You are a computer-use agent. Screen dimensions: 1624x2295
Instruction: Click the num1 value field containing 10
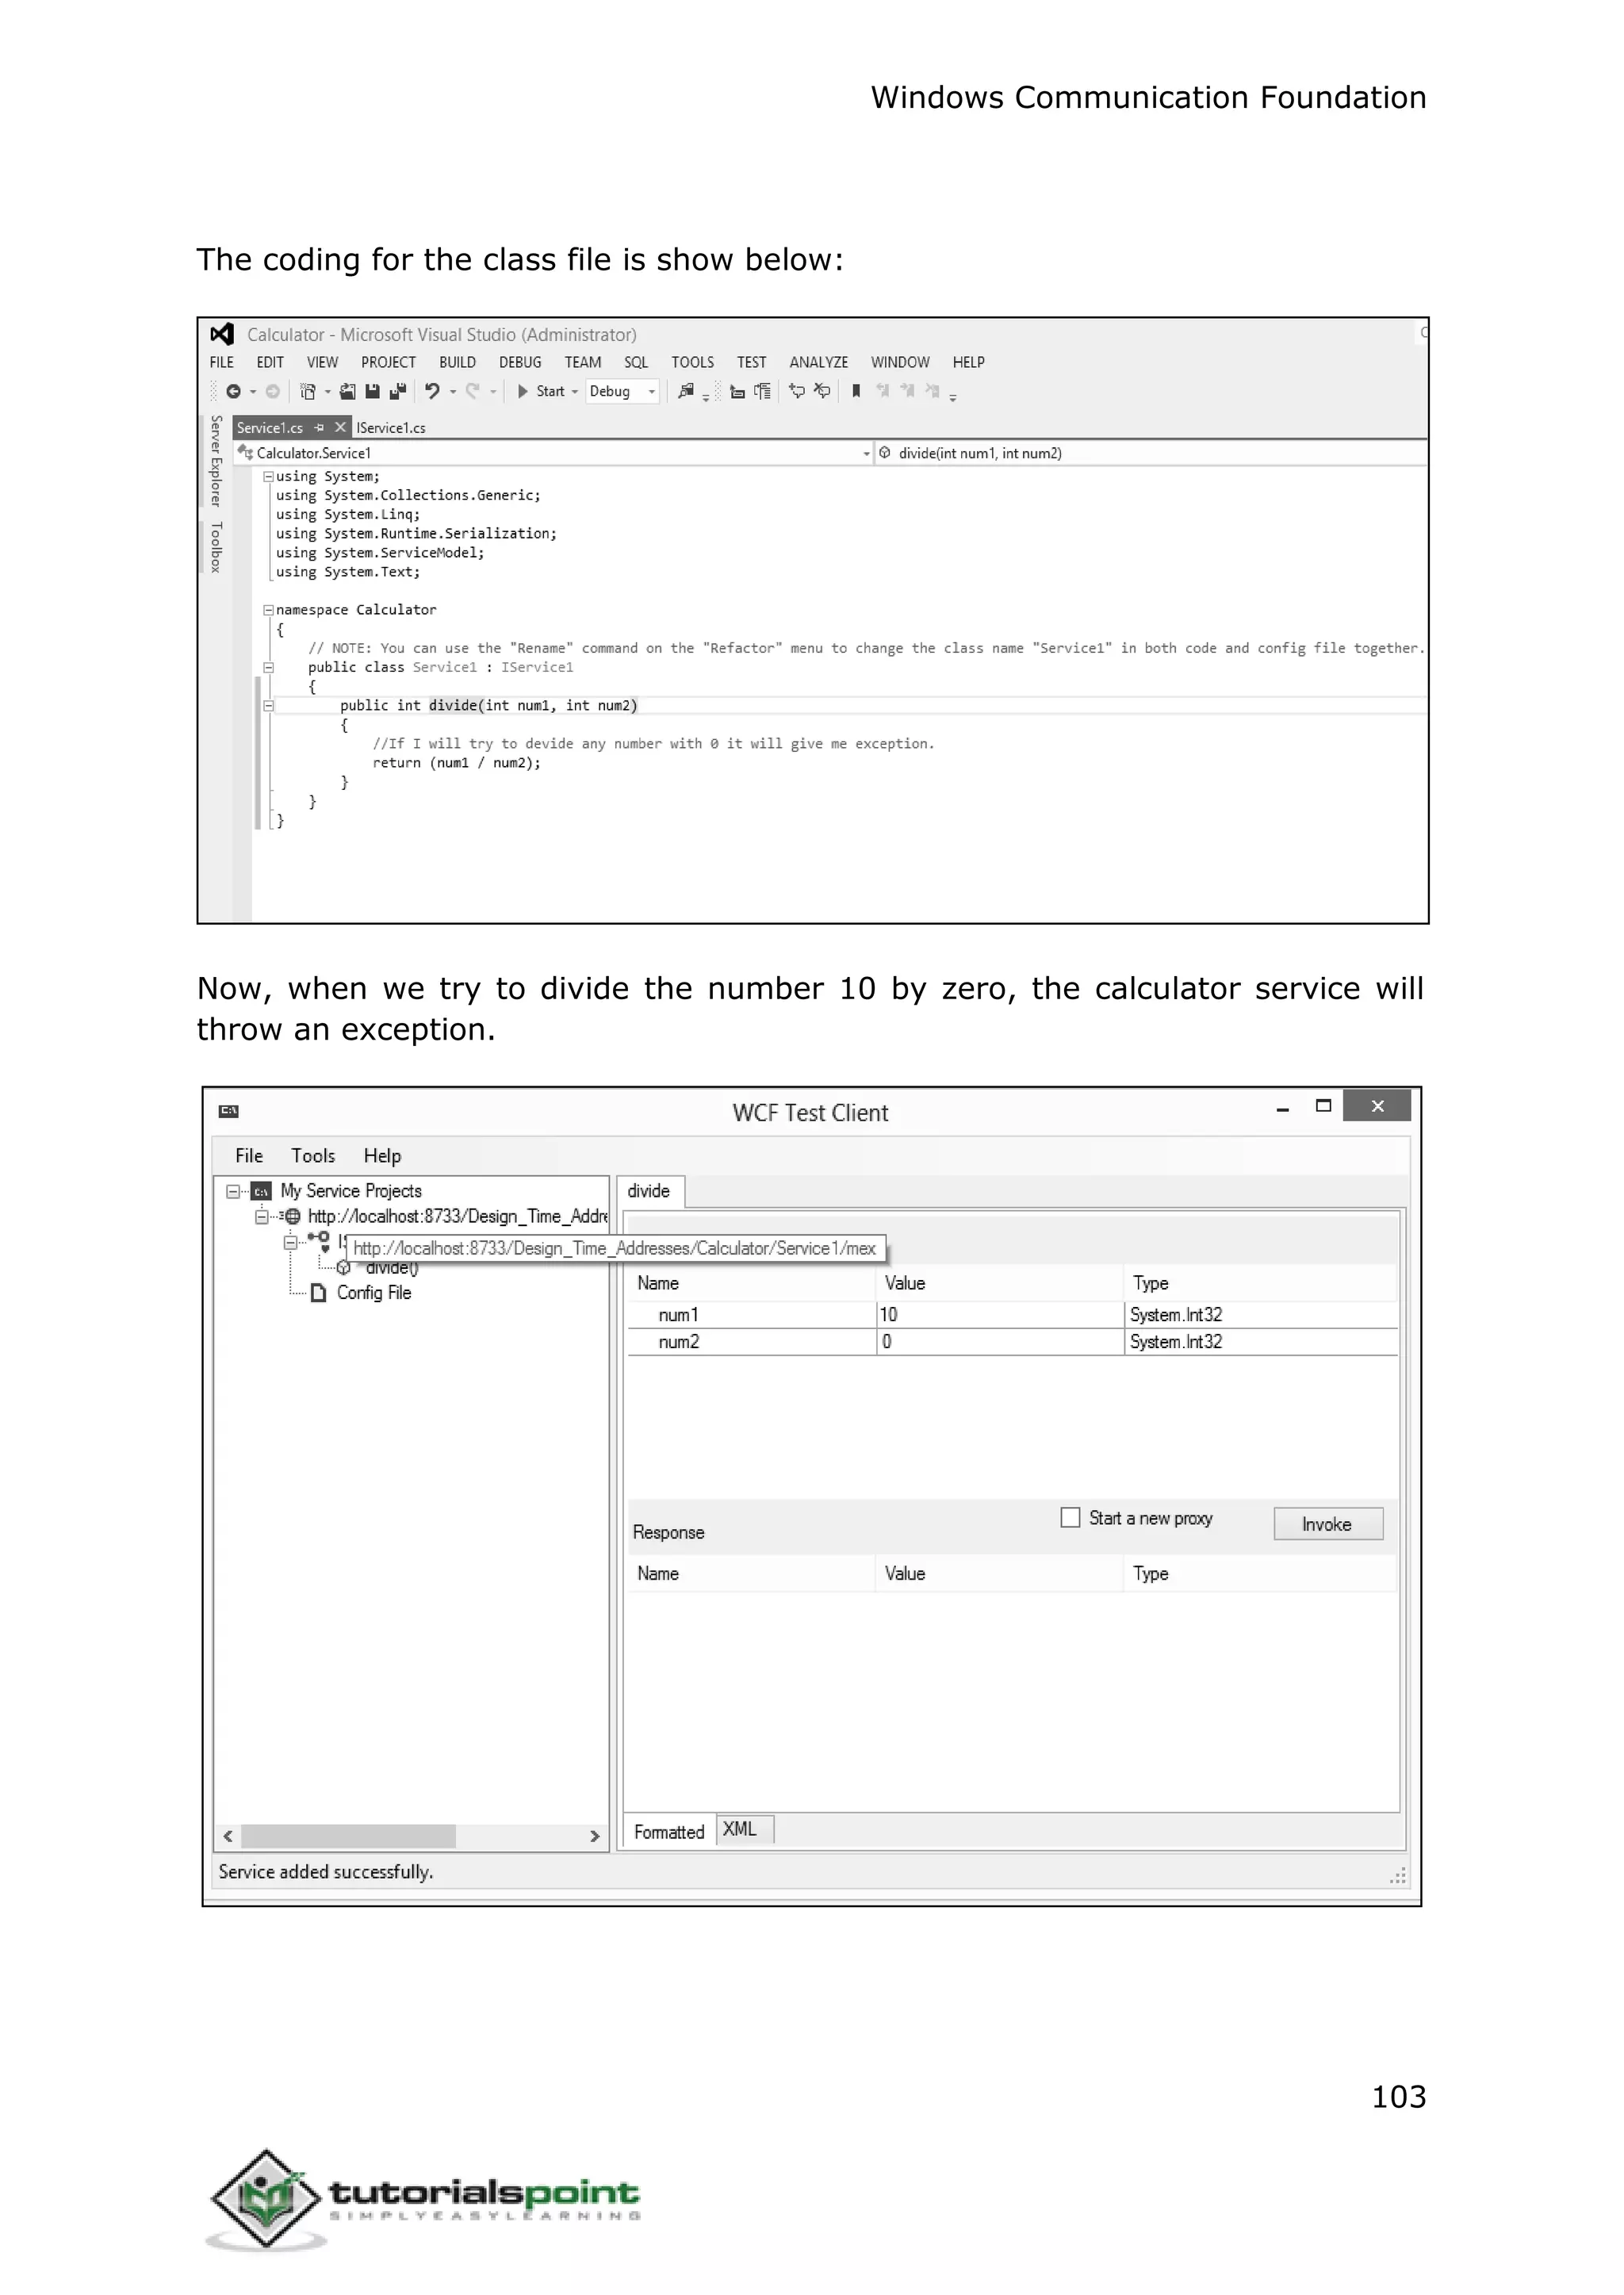(1000, 1315)
